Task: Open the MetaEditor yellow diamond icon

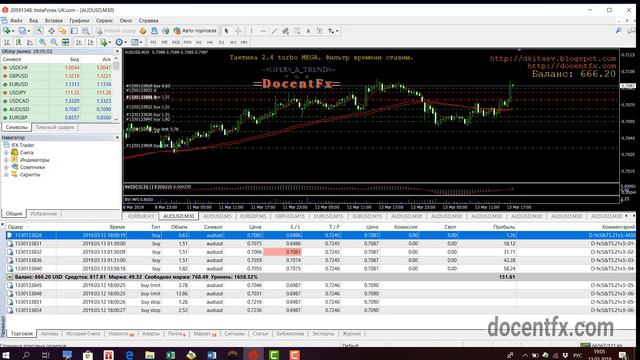Action: point(143,31)
